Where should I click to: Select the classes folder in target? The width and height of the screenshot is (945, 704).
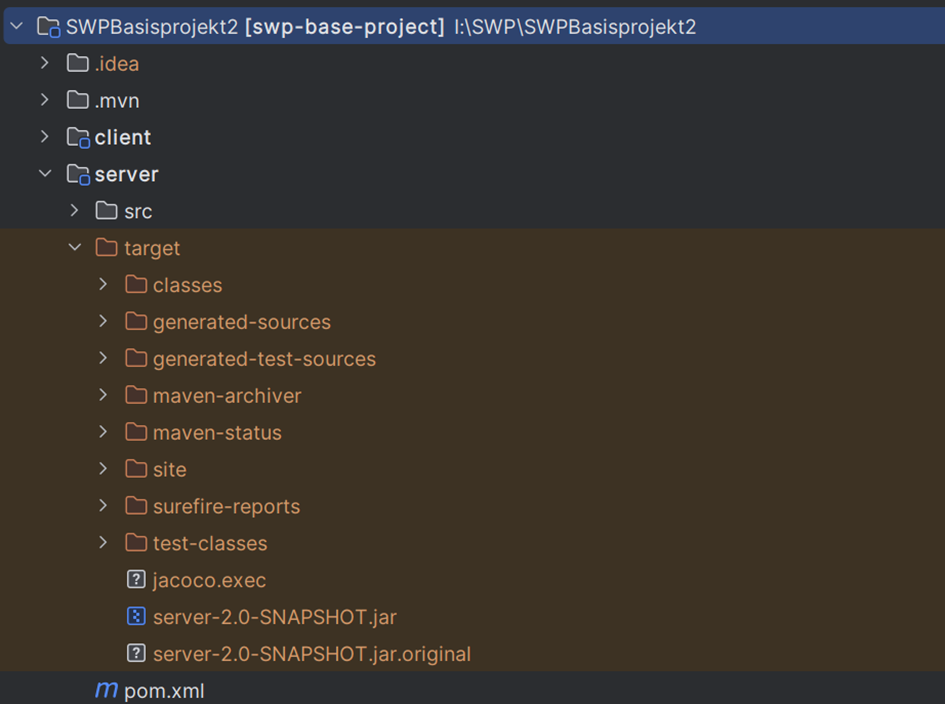click(x=187, y=286)
